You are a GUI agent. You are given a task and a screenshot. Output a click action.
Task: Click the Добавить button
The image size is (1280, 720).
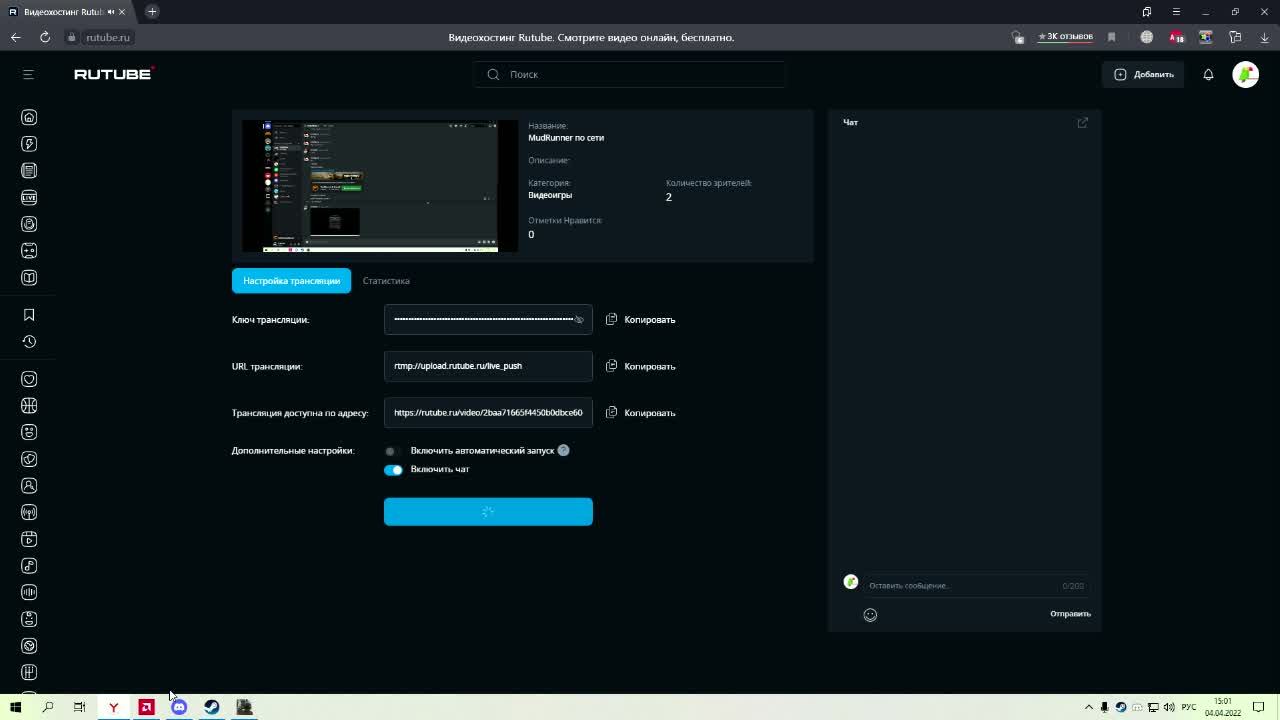(1143, 74)
